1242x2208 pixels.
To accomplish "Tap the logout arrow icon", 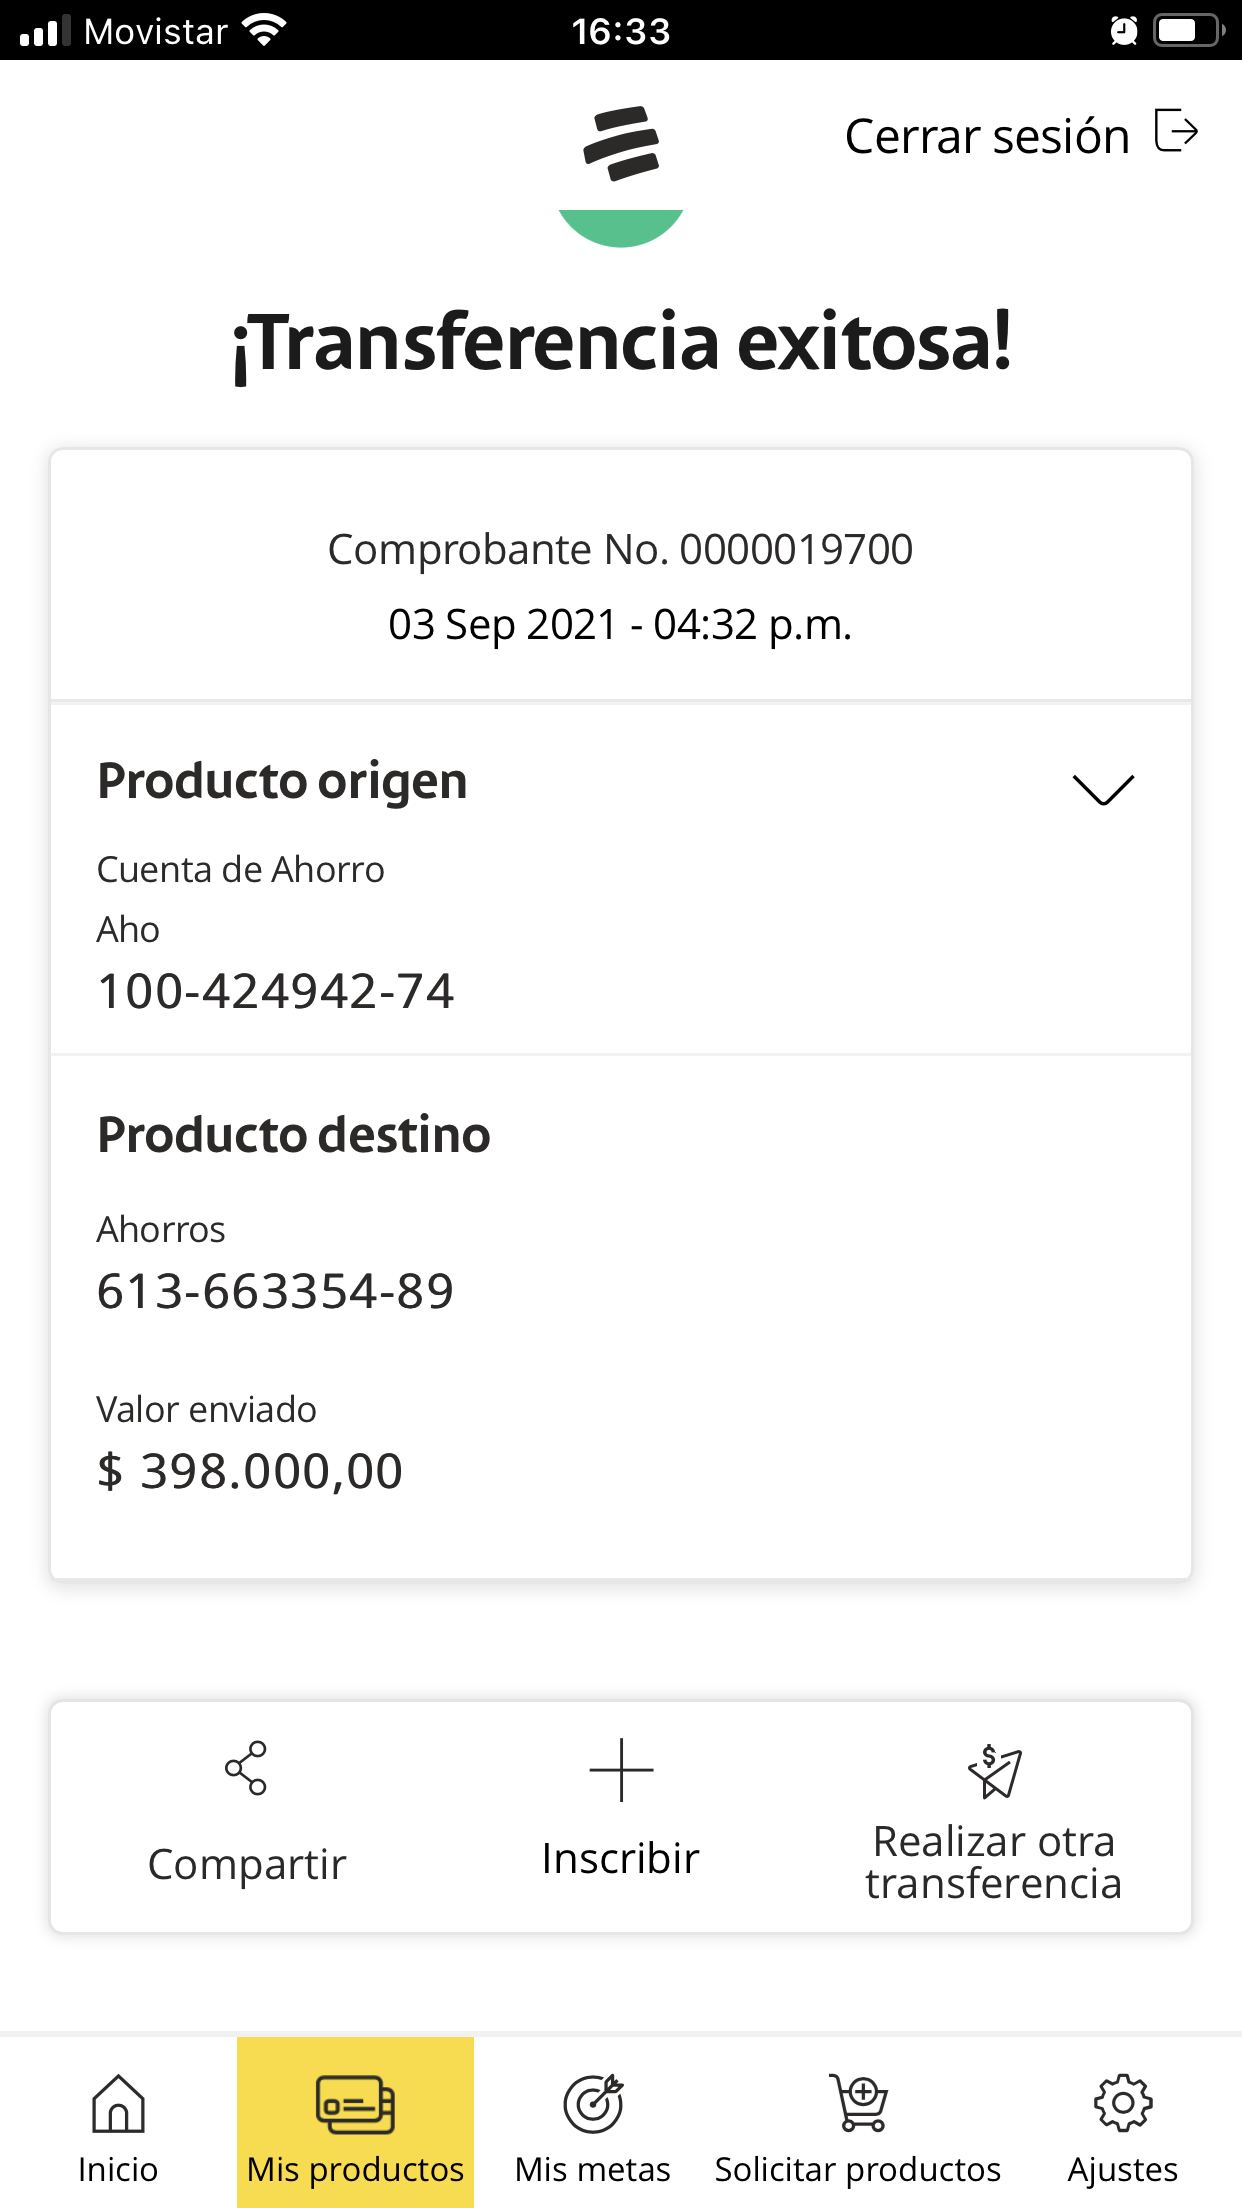I will 1176,131.
